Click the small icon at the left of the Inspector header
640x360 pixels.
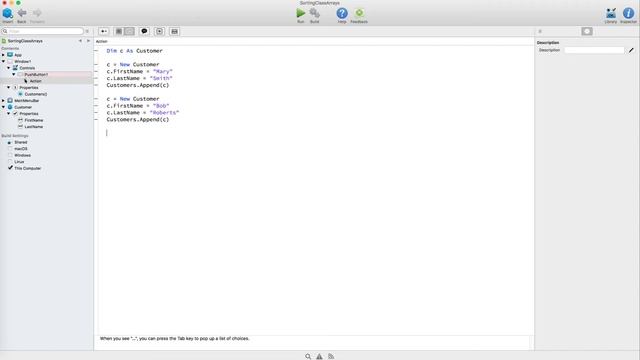point(540,31)
